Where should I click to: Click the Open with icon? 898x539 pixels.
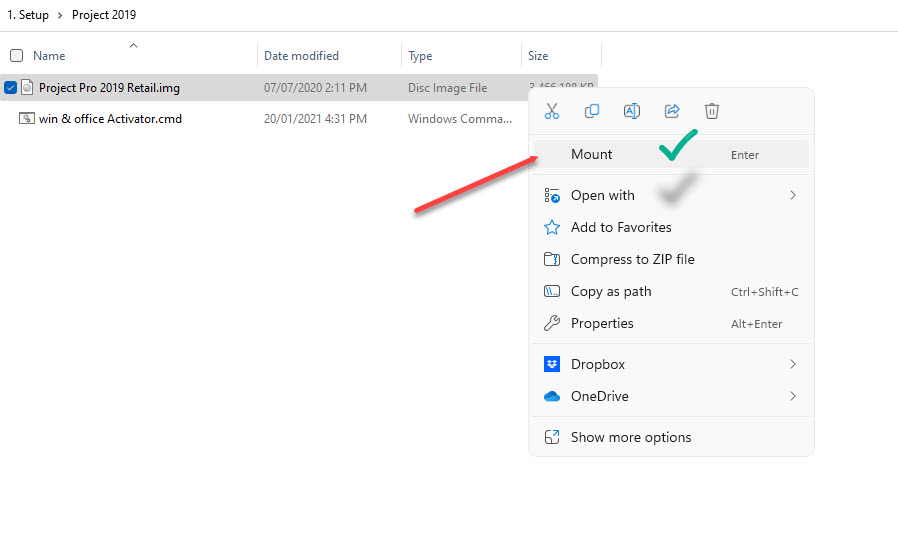[552, 195]
